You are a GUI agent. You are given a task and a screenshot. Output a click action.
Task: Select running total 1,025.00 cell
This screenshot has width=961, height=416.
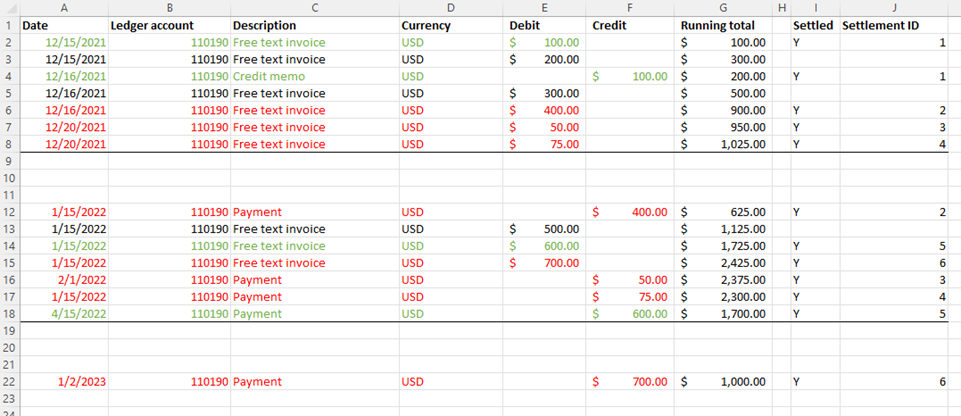coord(723,144)
